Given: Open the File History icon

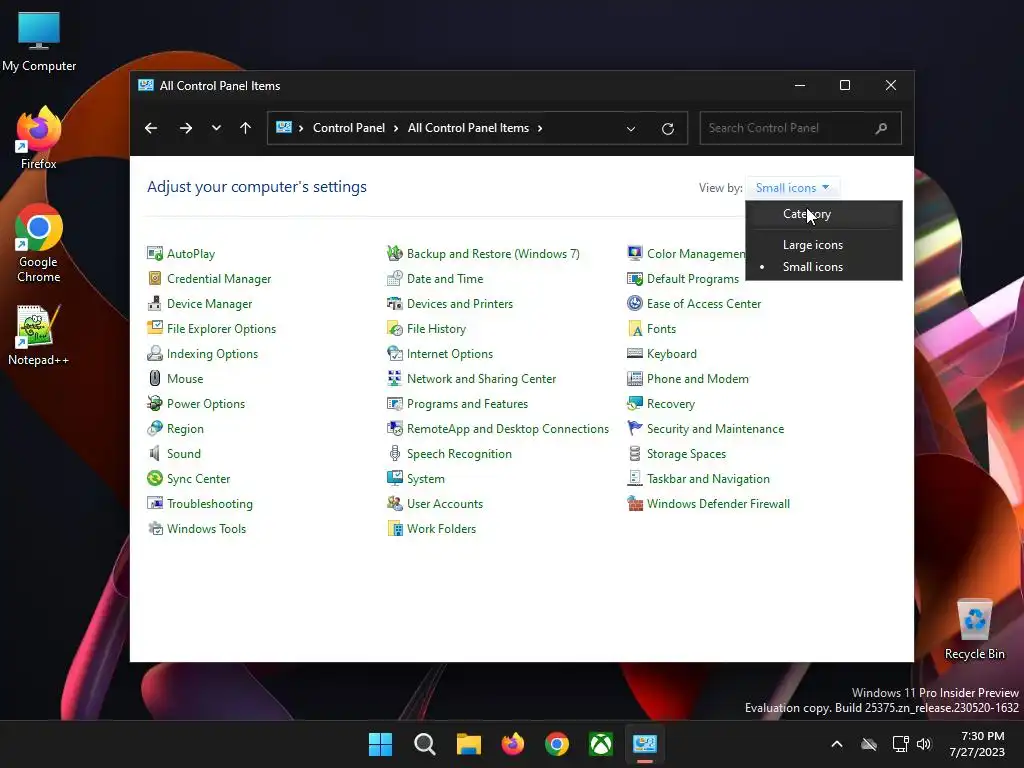Looking at the screenshot, I should [x=394, y=328].
